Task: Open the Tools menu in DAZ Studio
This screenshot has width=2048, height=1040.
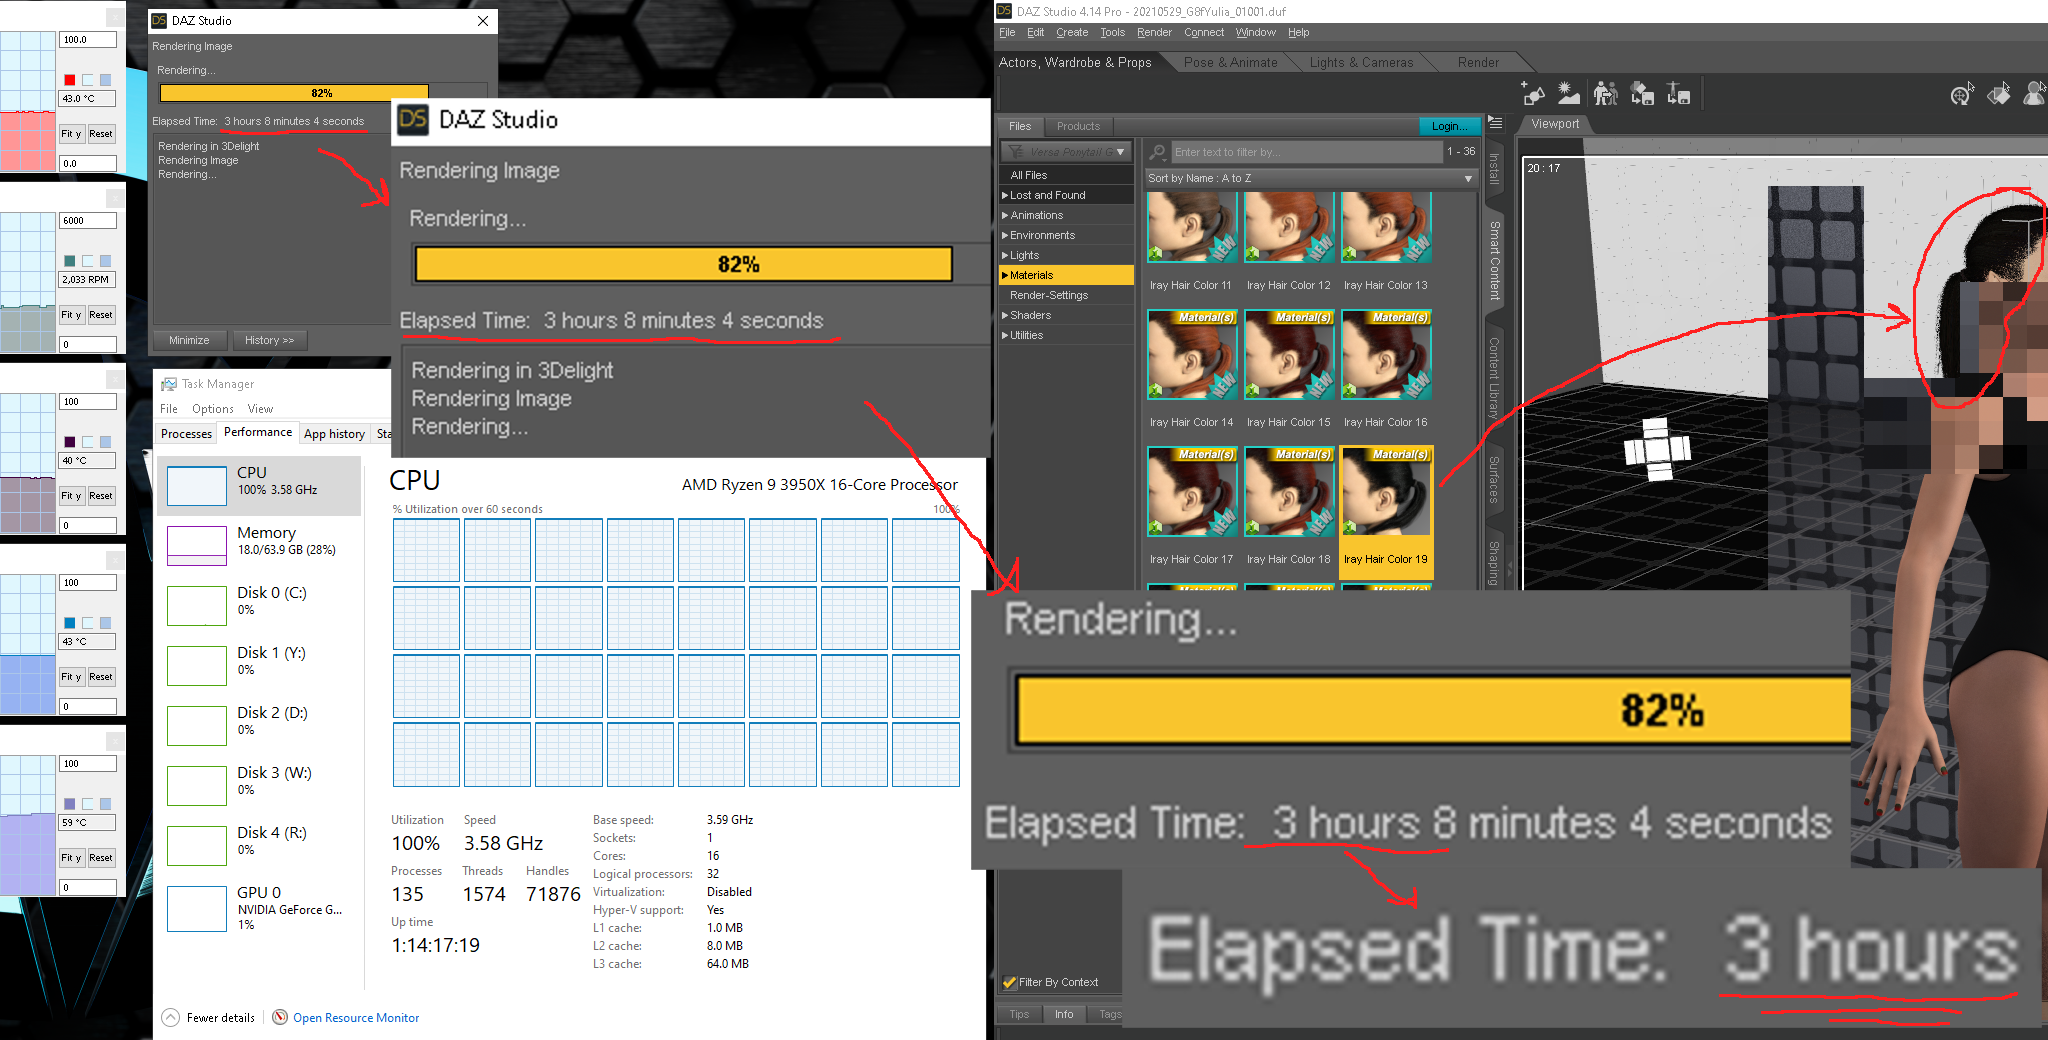Action: tap(1113, 33)
